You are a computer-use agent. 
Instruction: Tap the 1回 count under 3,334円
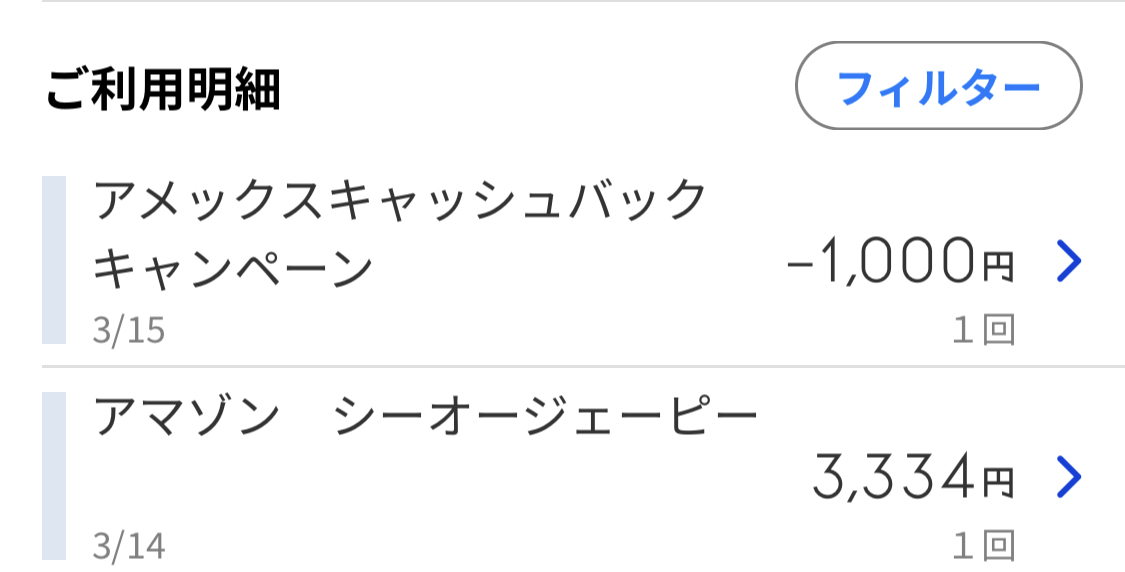(983, 546)
